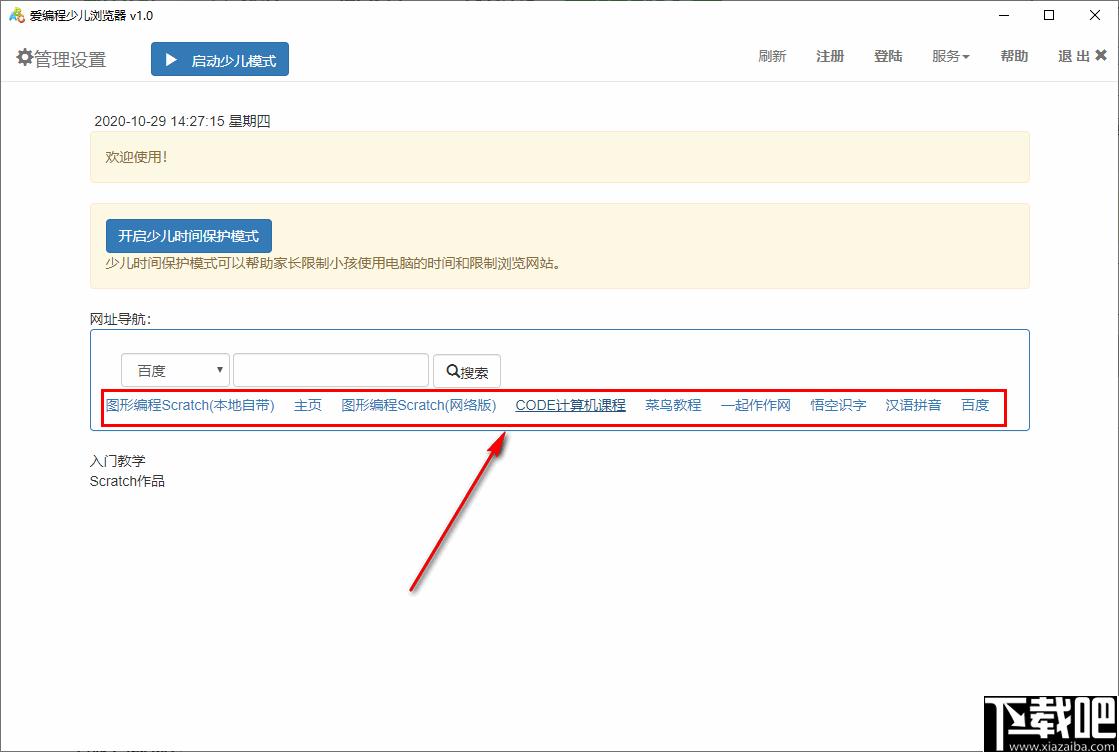The width and height of the screenshot is (1119, 752).
Task: Click the 欢迎使用! welcome message
Action: pos(136,157)
